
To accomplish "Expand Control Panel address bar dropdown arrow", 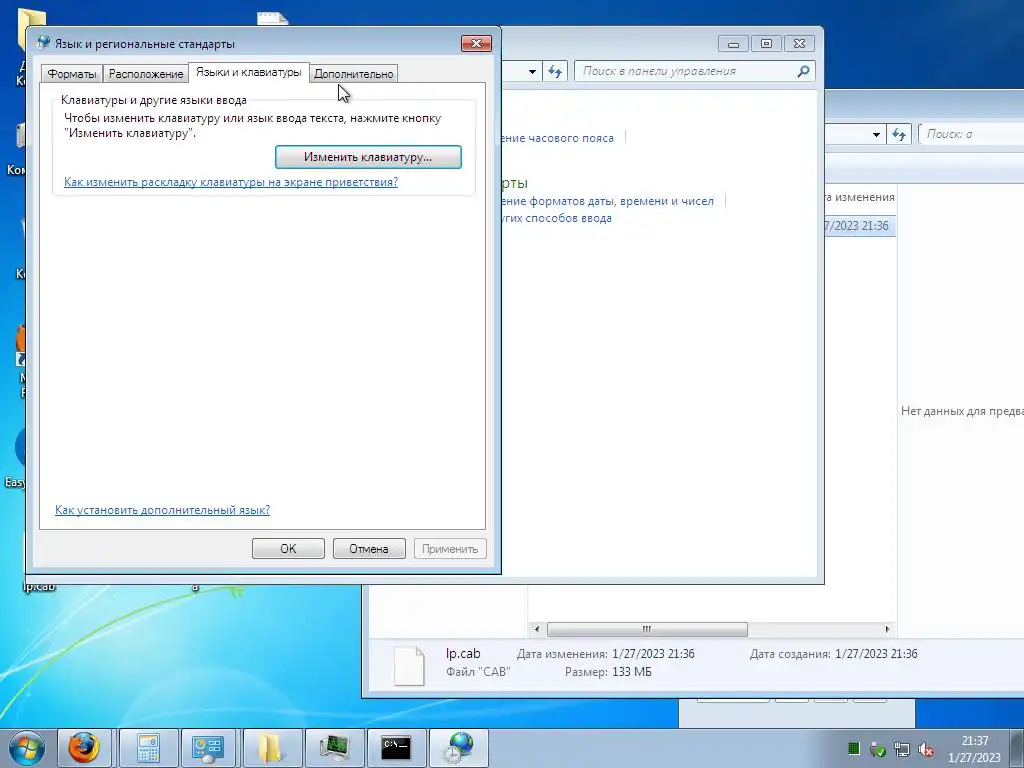I will [532, 71].
